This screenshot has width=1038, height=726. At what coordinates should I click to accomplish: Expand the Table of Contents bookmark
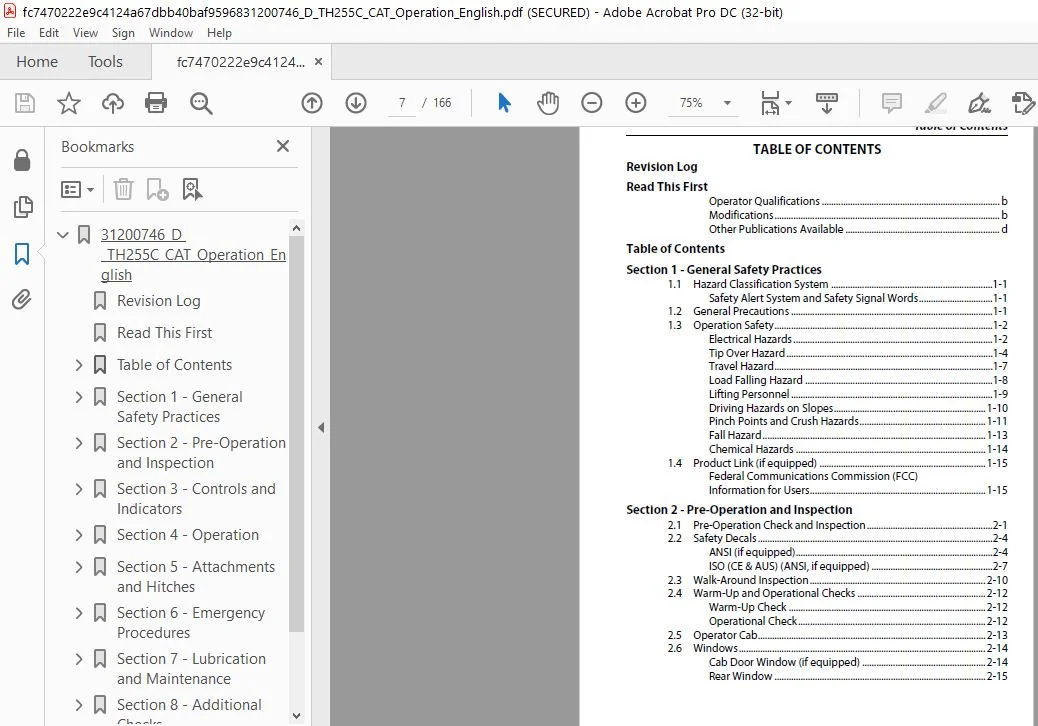coord(79,365)
